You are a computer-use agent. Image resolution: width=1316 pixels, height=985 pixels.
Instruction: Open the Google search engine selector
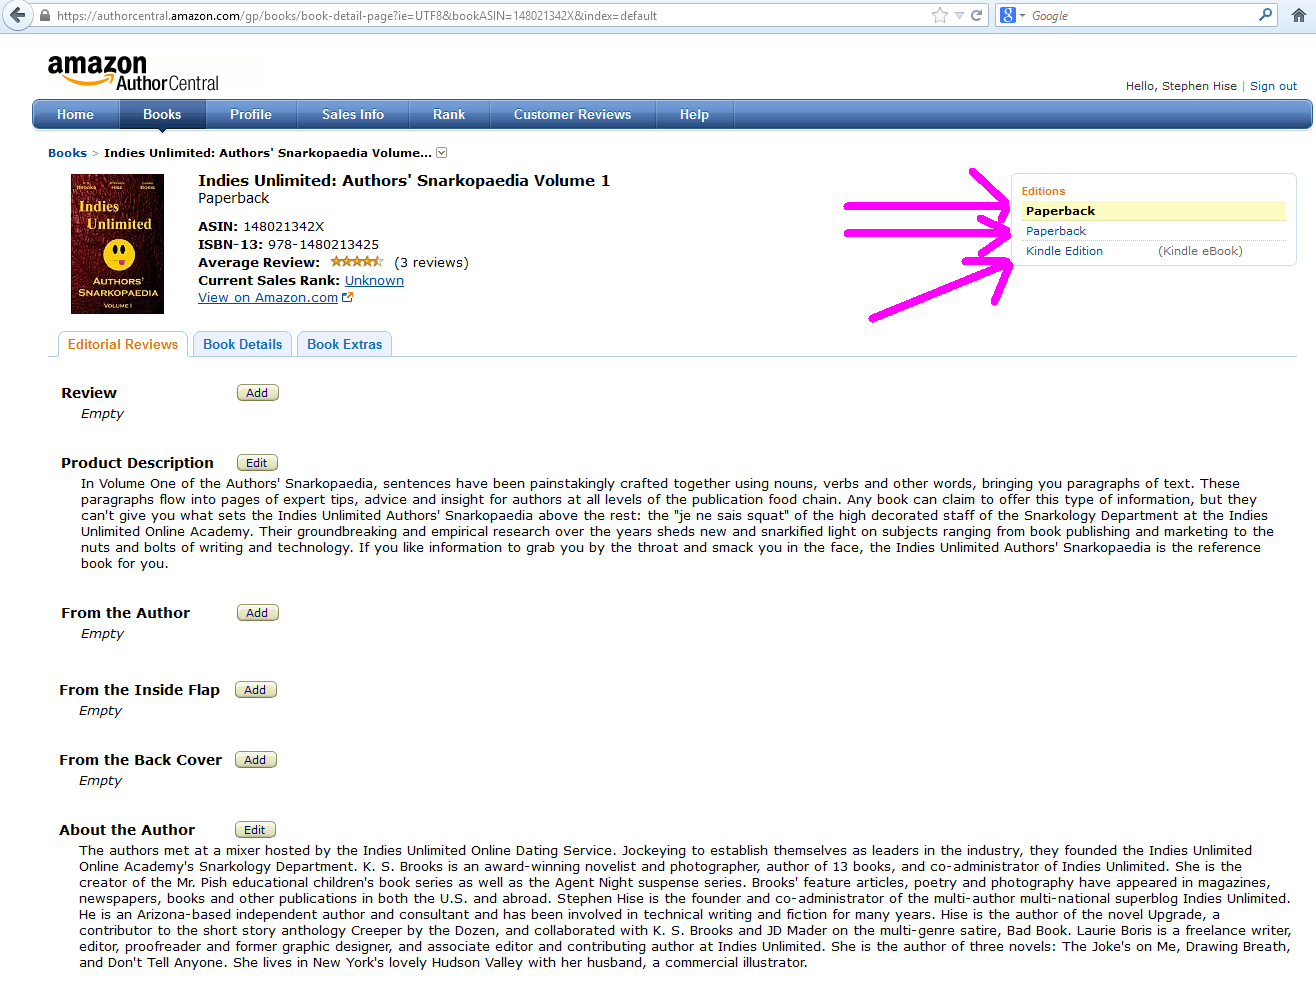[x=1012, y=15]
